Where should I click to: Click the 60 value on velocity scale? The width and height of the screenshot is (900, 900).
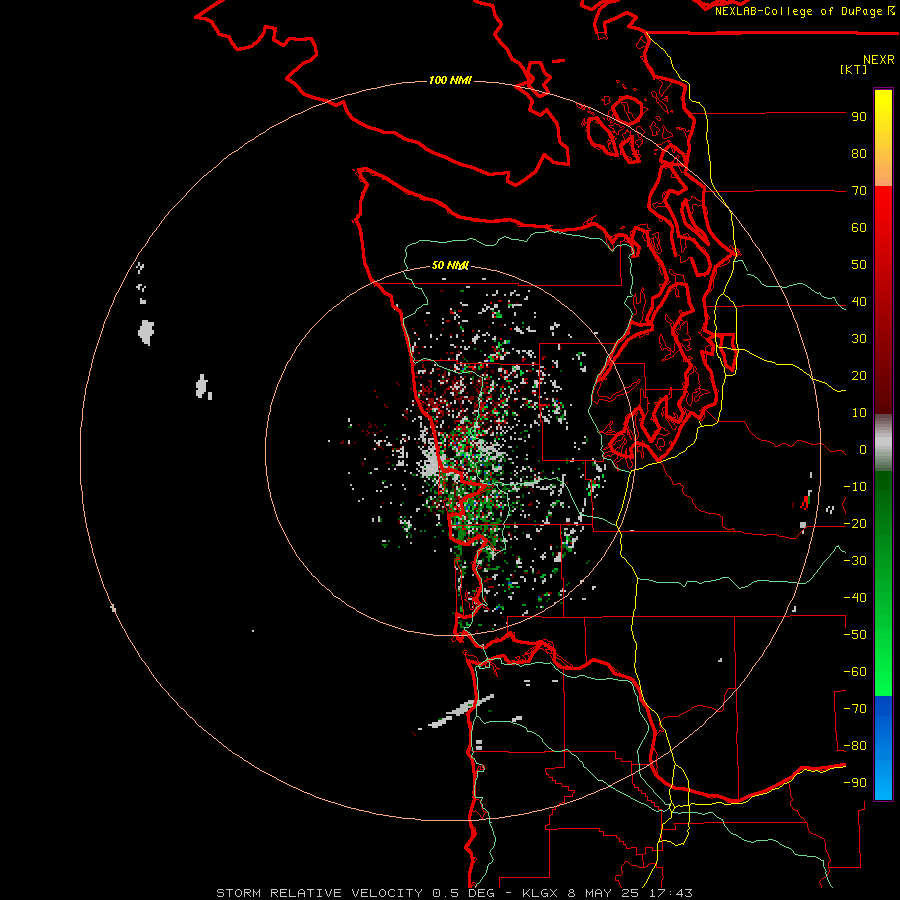point(859,227)
